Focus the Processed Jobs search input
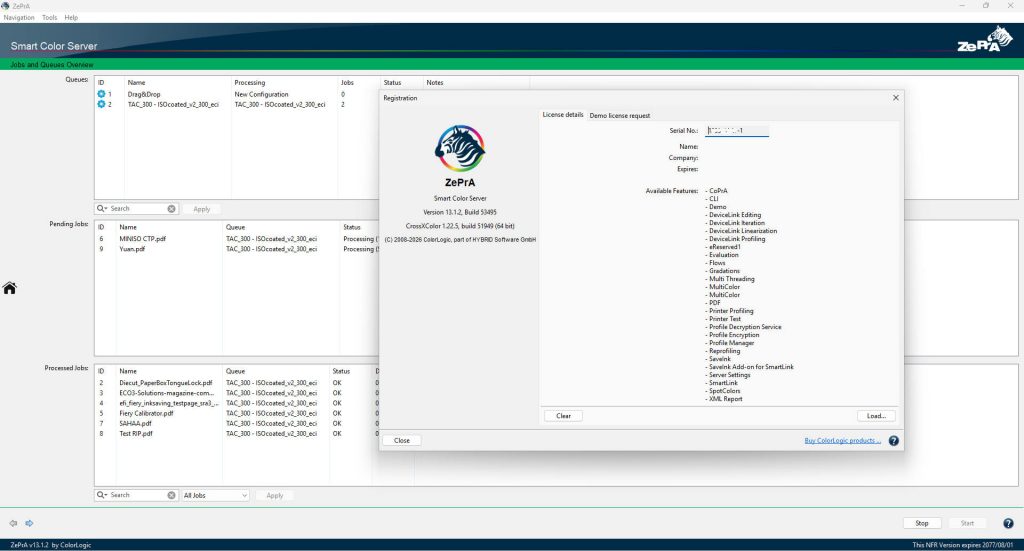This screenshot has width=1024, height=551. (x=137, y=496)
